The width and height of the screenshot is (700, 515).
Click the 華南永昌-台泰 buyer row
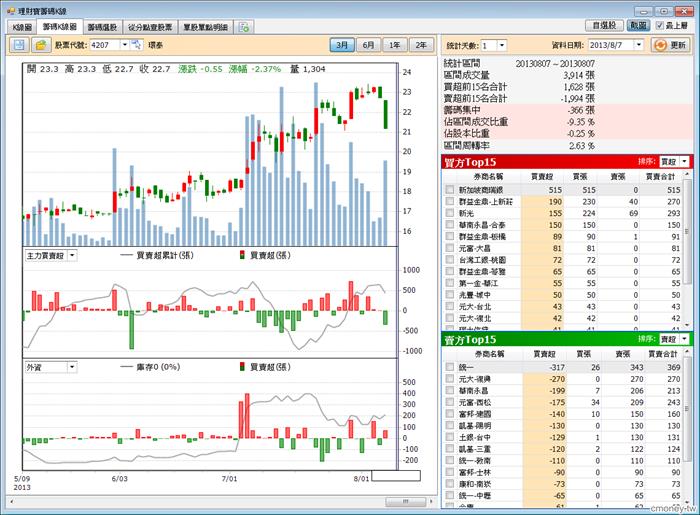click(x=563, y=225)
